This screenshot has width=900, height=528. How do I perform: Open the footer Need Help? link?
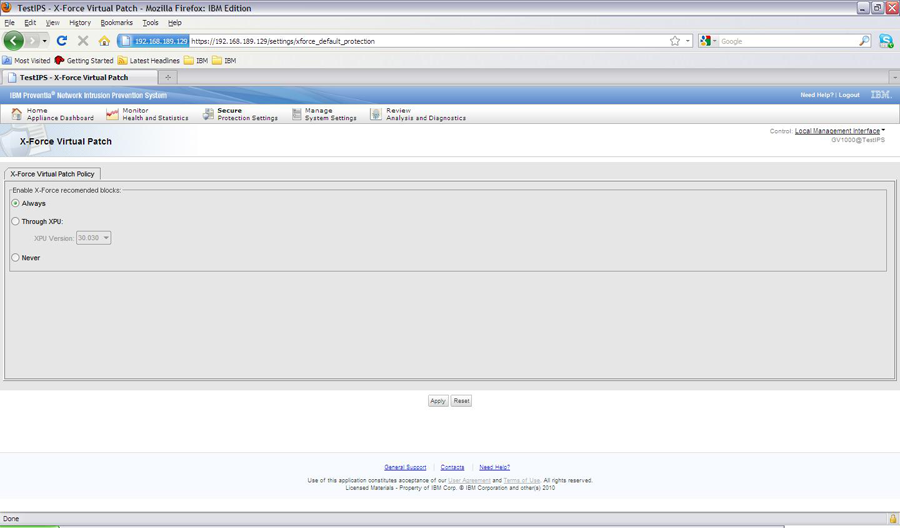[494, 467]
